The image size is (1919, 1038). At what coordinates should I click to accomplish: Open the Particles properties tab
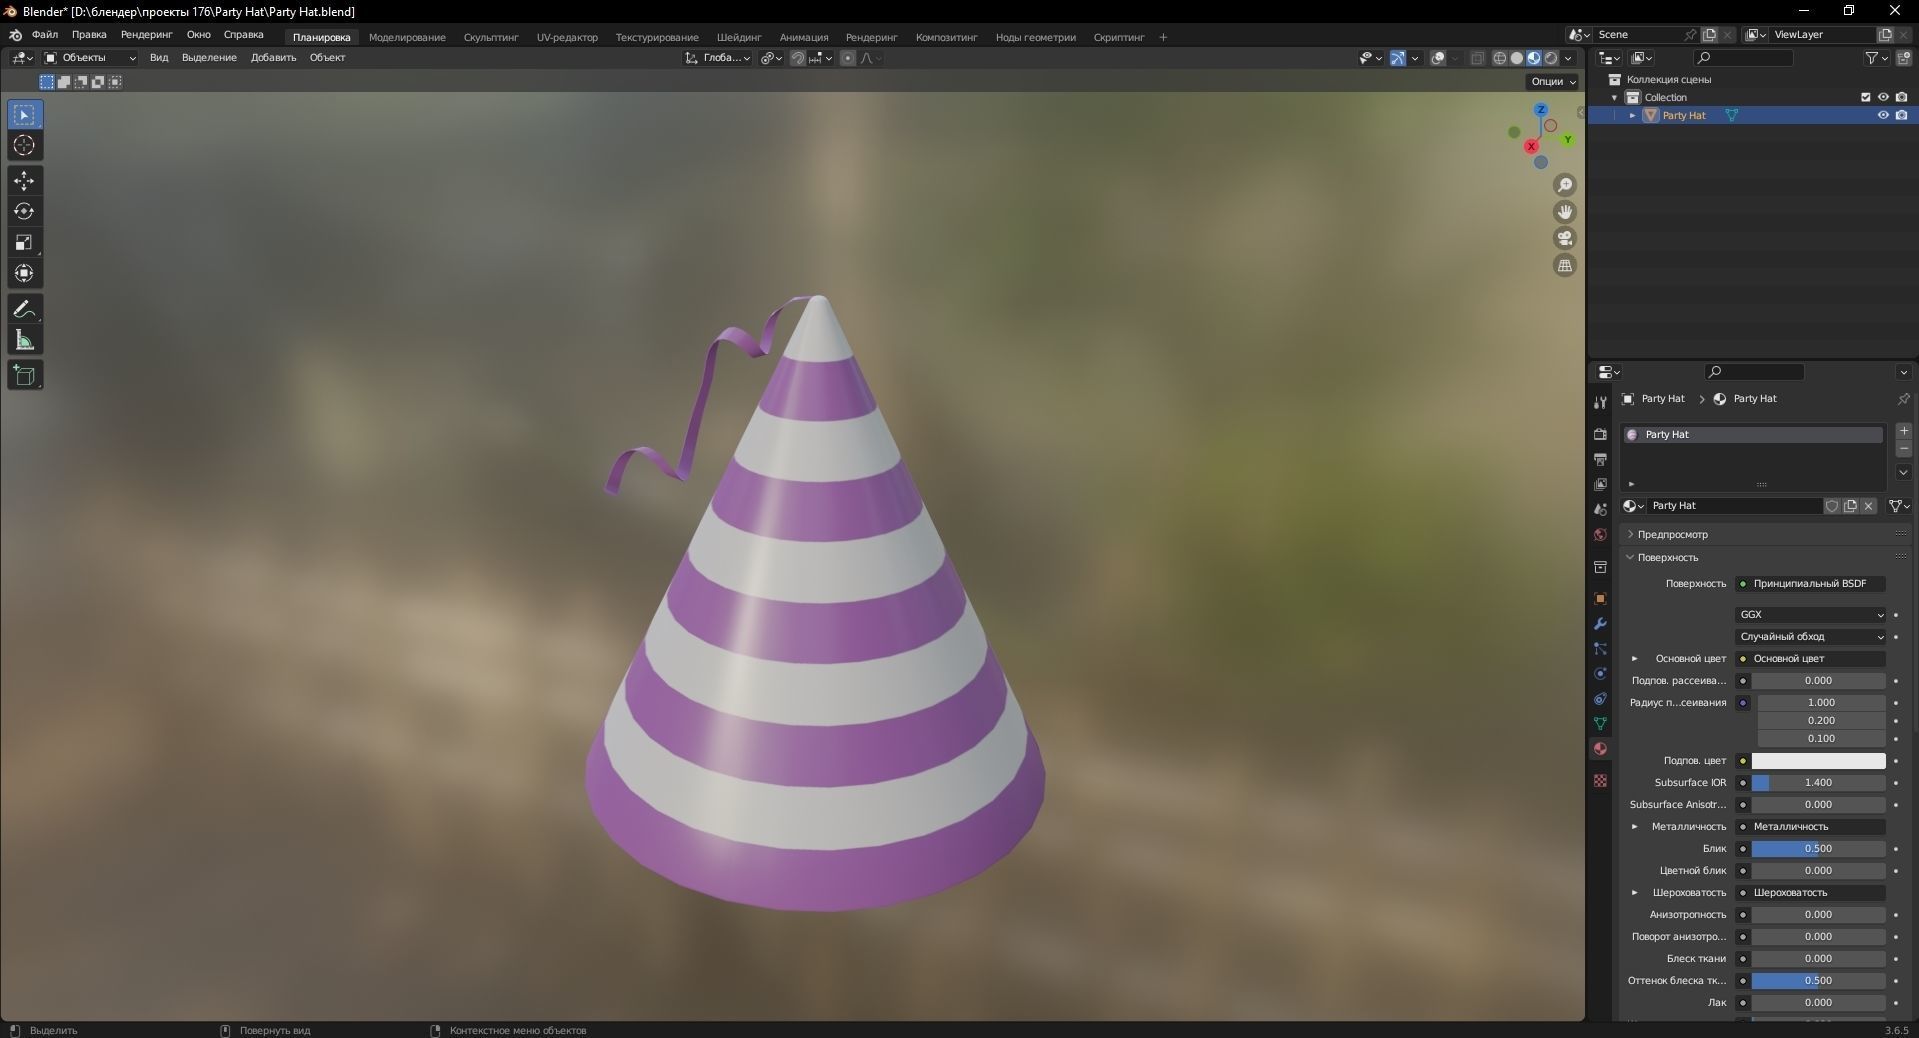1600,649
